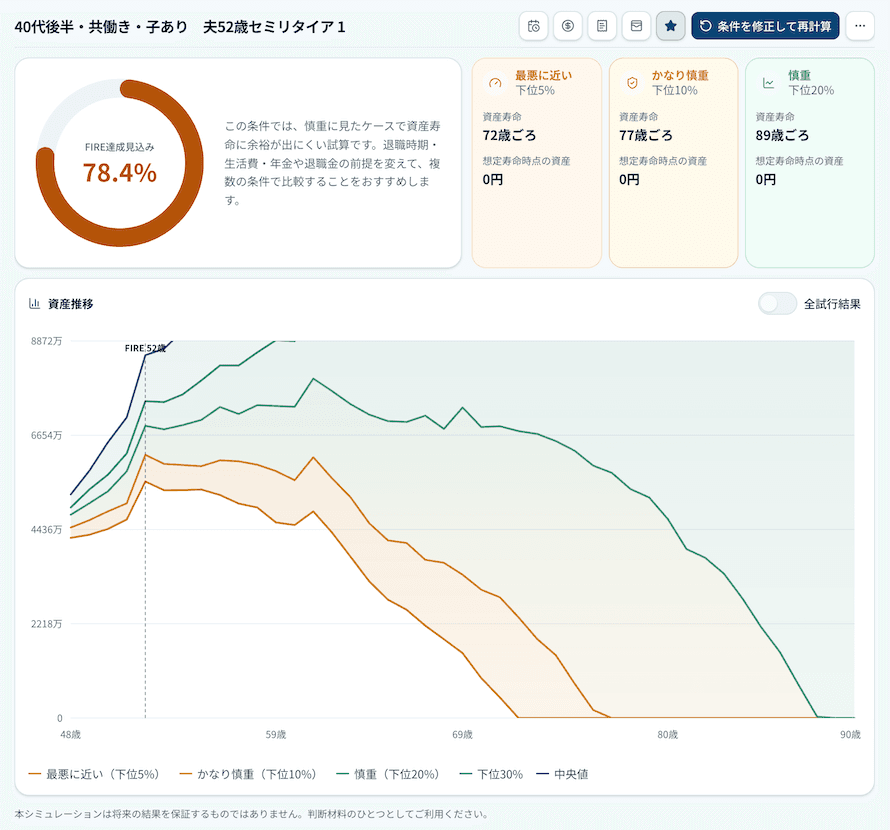Click the かなり慎重 shield icon

point(632,83)
